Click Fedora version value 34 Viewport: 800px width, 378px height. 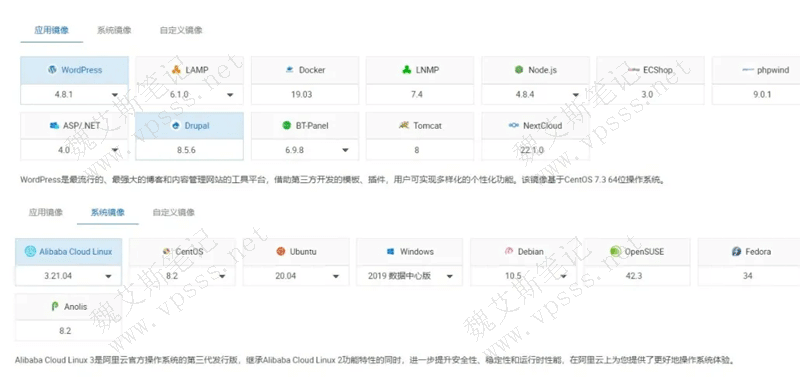[x=747, y=276]
